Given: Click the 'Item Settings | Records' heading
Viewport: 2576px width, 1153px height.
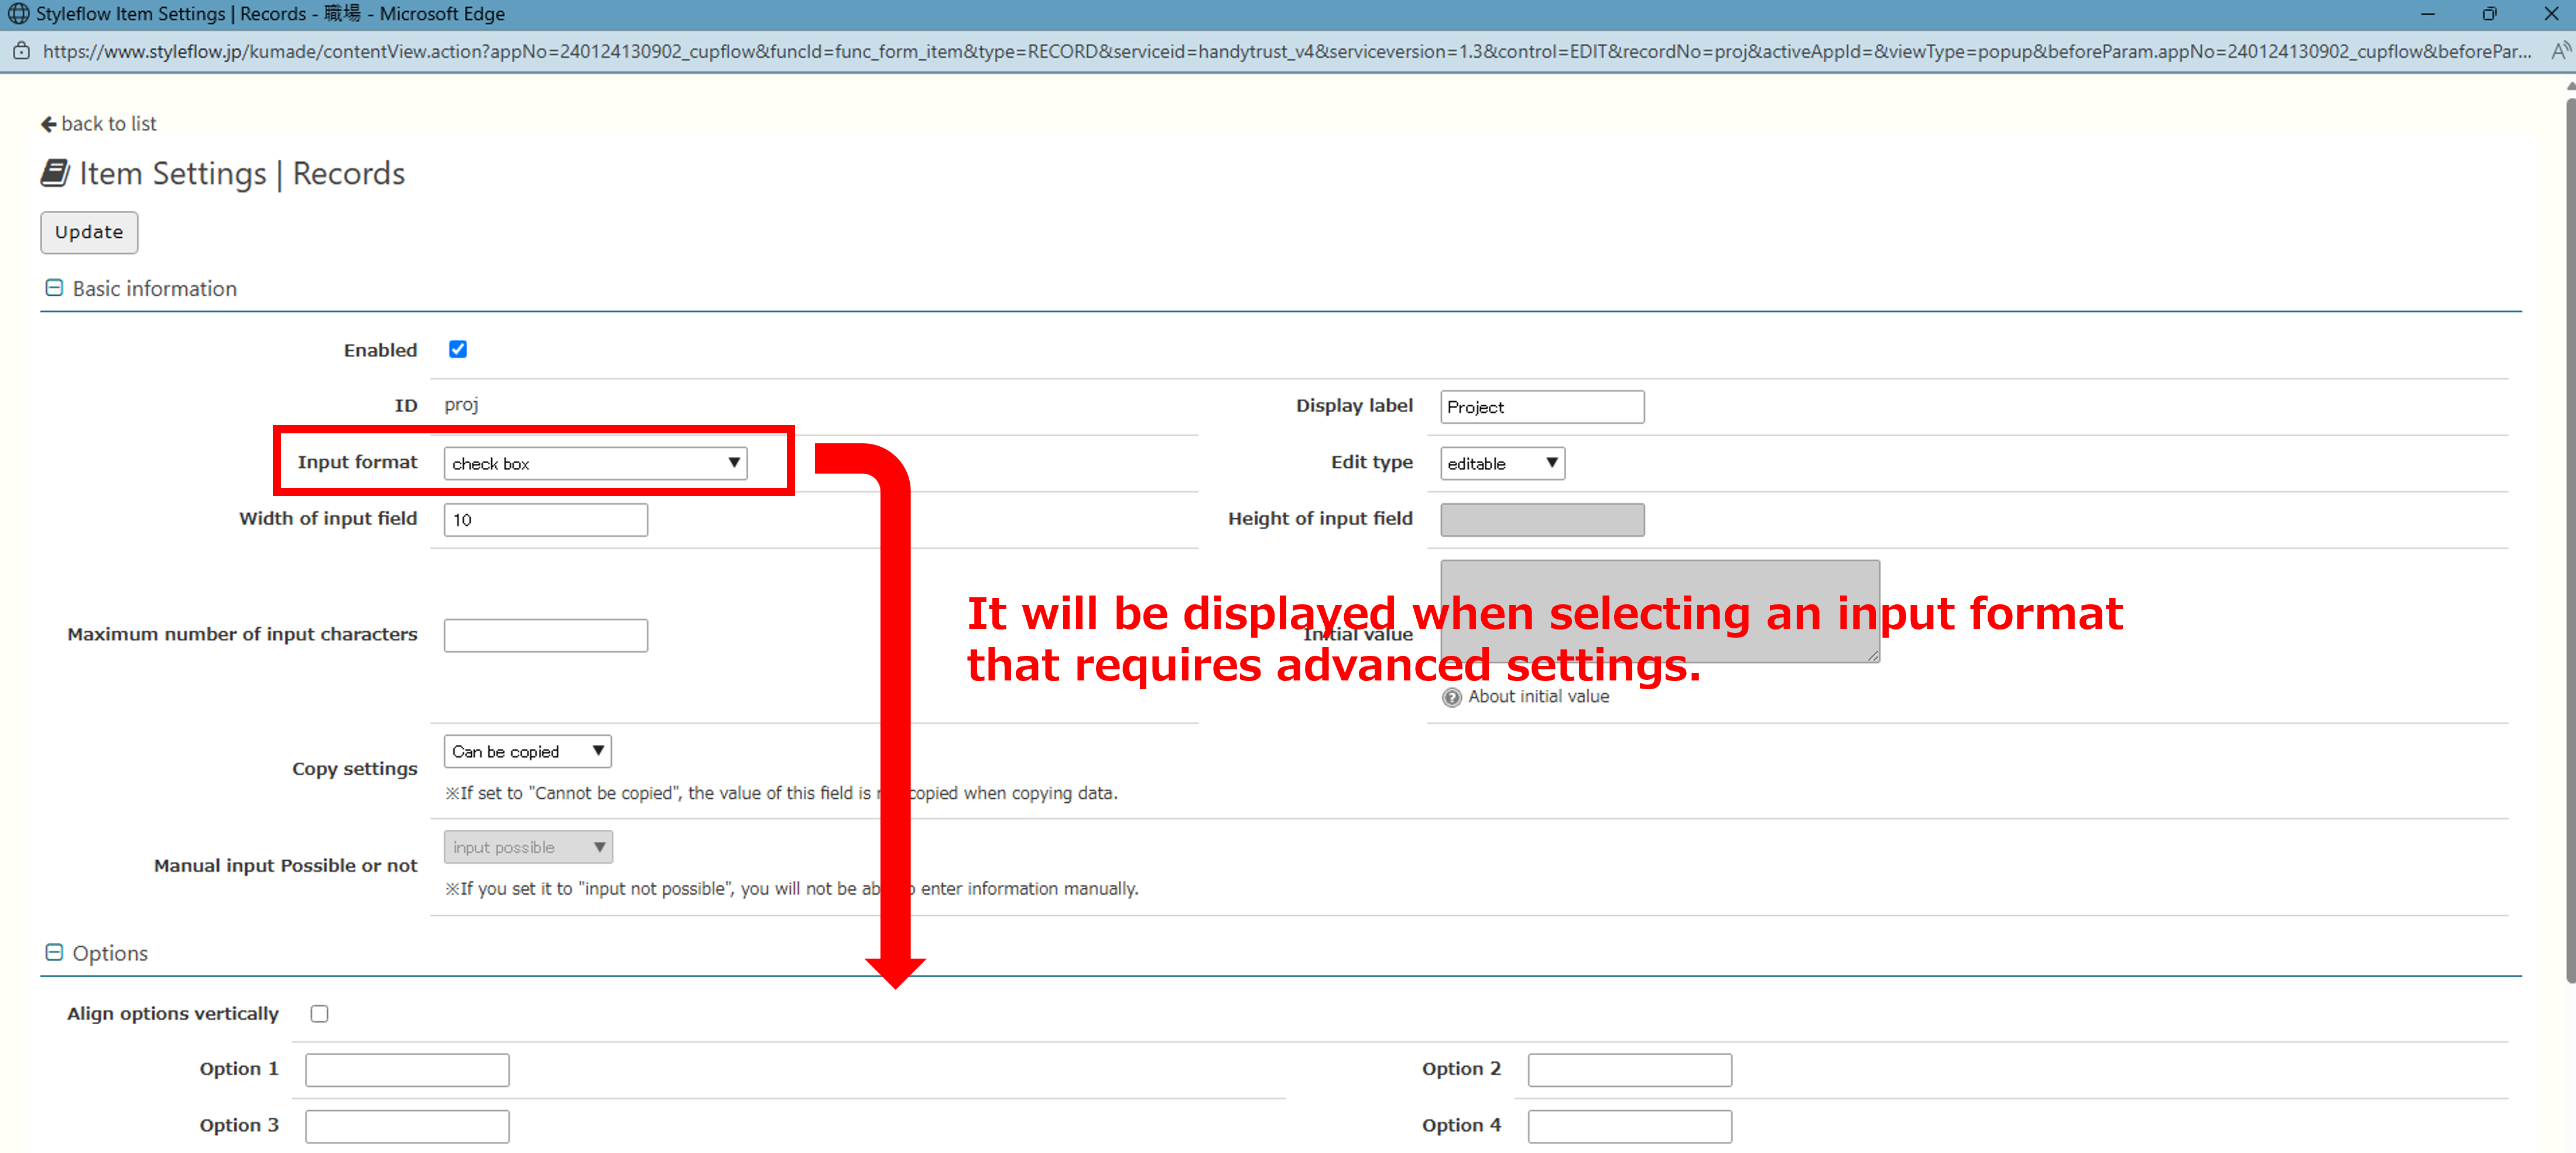Looking at the screenshot, I should pyautogui.click(x=242, y=174).
